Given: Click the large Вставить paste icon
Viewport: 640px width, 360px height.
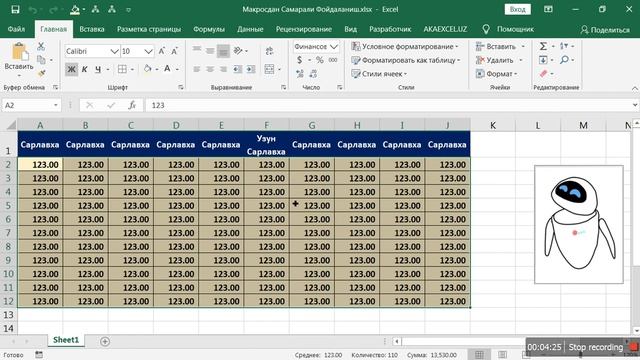Looking at the screenshot, I should coord(19,52).
